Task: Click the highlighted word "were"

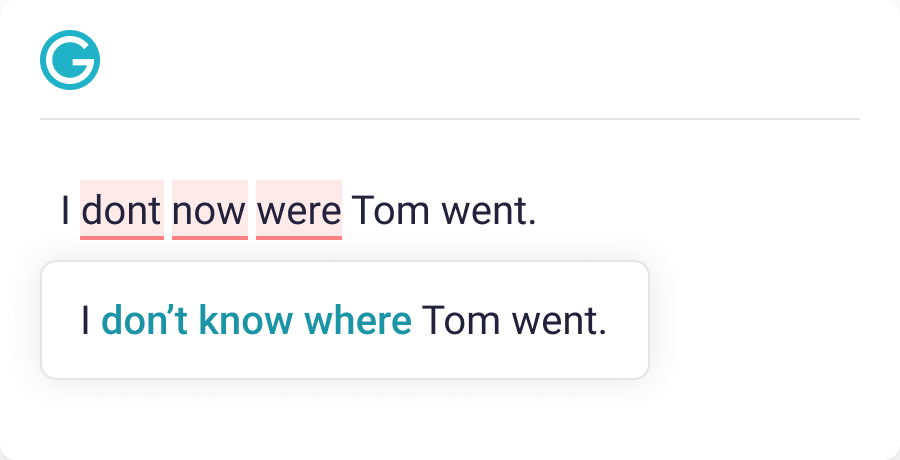Action: tap(299, 210)
